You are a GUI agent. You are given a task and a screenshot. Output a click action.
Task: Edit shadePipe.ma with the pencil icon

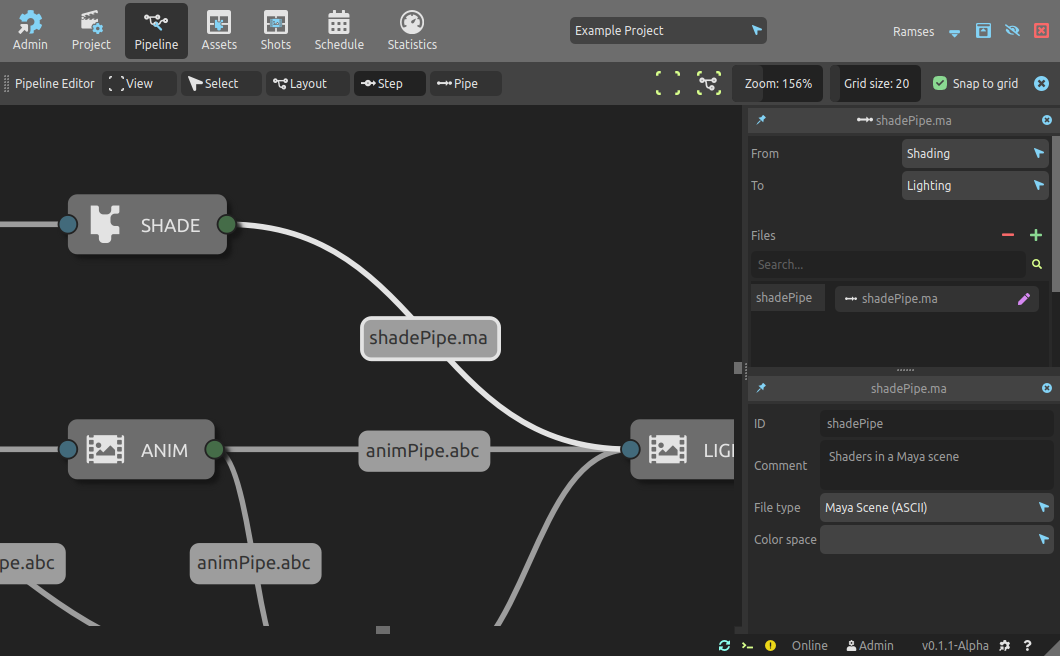tap(1023, 298)
